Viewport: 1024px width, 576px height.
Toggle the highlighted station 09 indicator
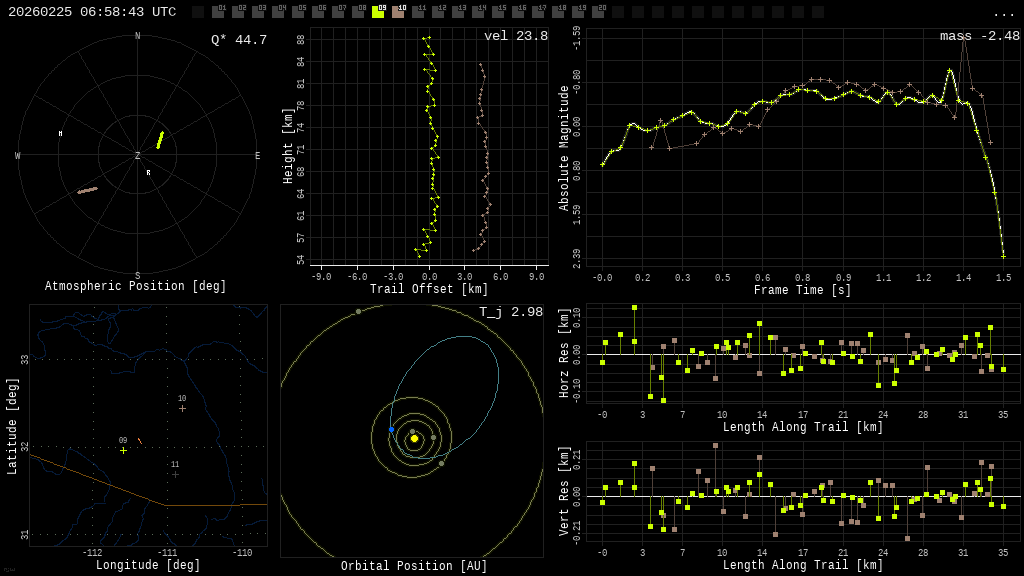(378, 12)
